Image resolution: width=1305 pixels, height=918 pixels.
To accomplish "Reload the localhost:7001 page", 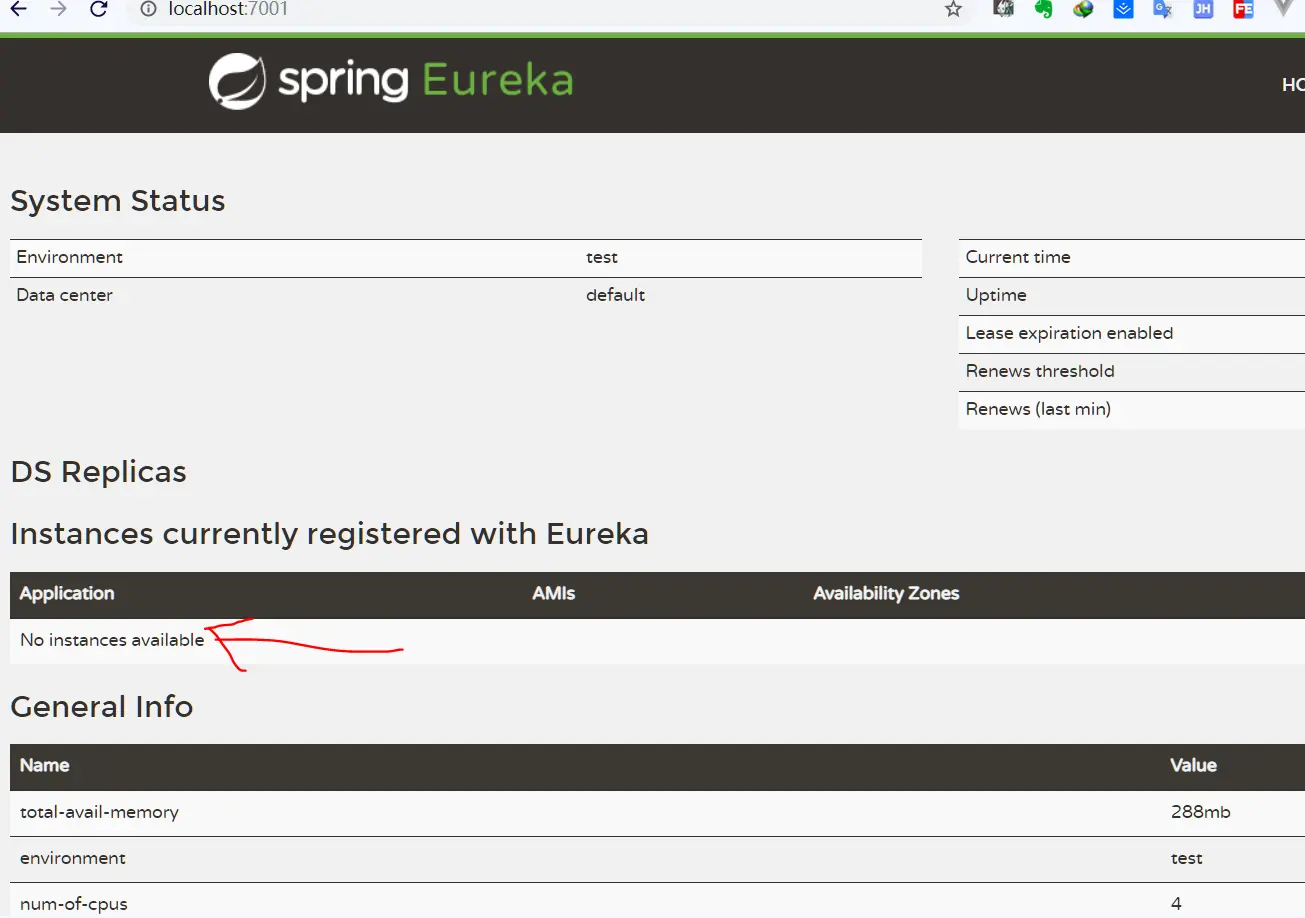I will (x=98, y=9).
